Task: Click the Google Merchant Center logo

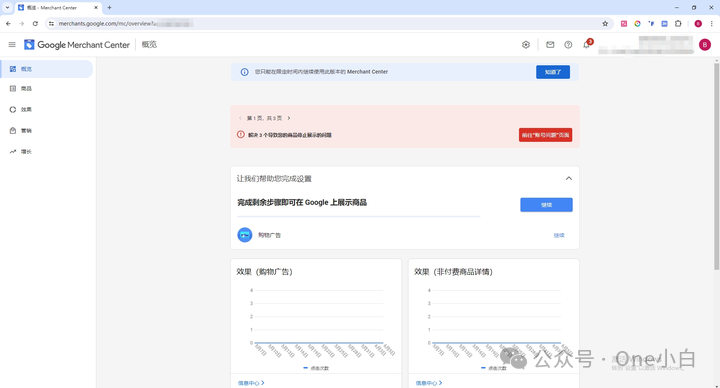Action: [x=77, y=45]
